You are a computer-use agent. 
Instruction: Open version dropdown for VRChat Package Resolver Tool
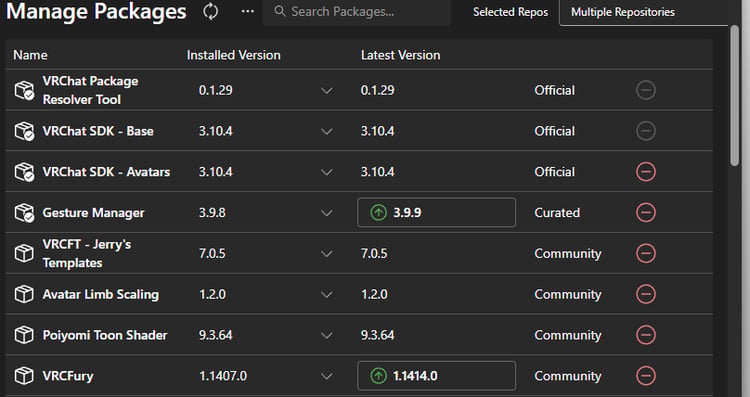[327, 90]
